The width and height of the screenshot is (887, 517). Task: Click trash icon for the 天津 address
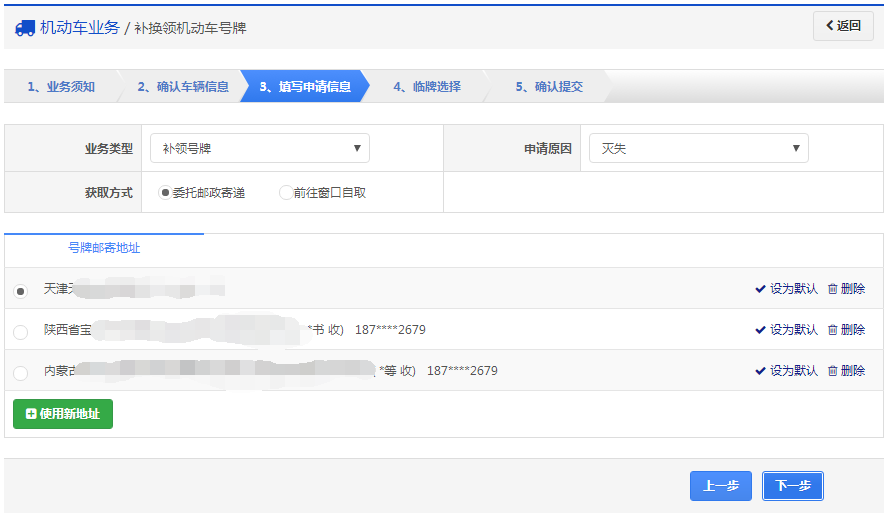pos(833,289)
